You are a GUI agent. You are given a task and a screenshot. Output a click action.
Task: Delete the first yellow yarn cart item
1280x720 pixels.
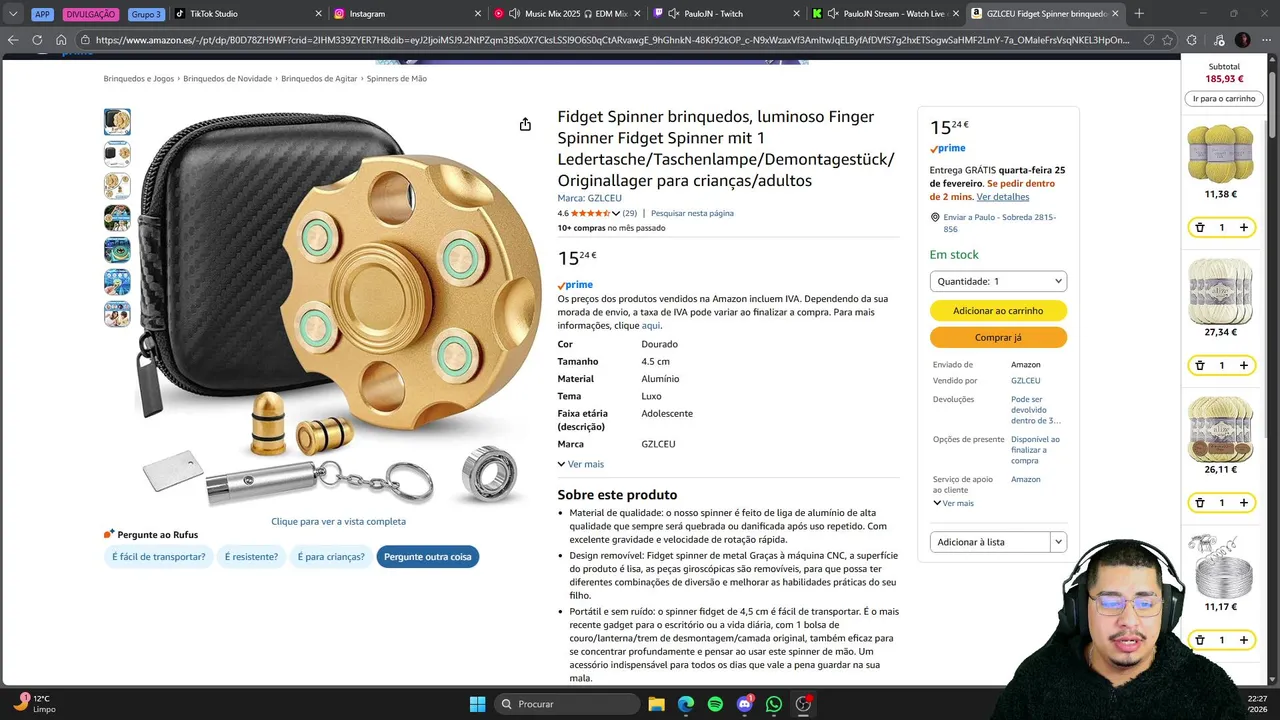[x=1200, y=228]
